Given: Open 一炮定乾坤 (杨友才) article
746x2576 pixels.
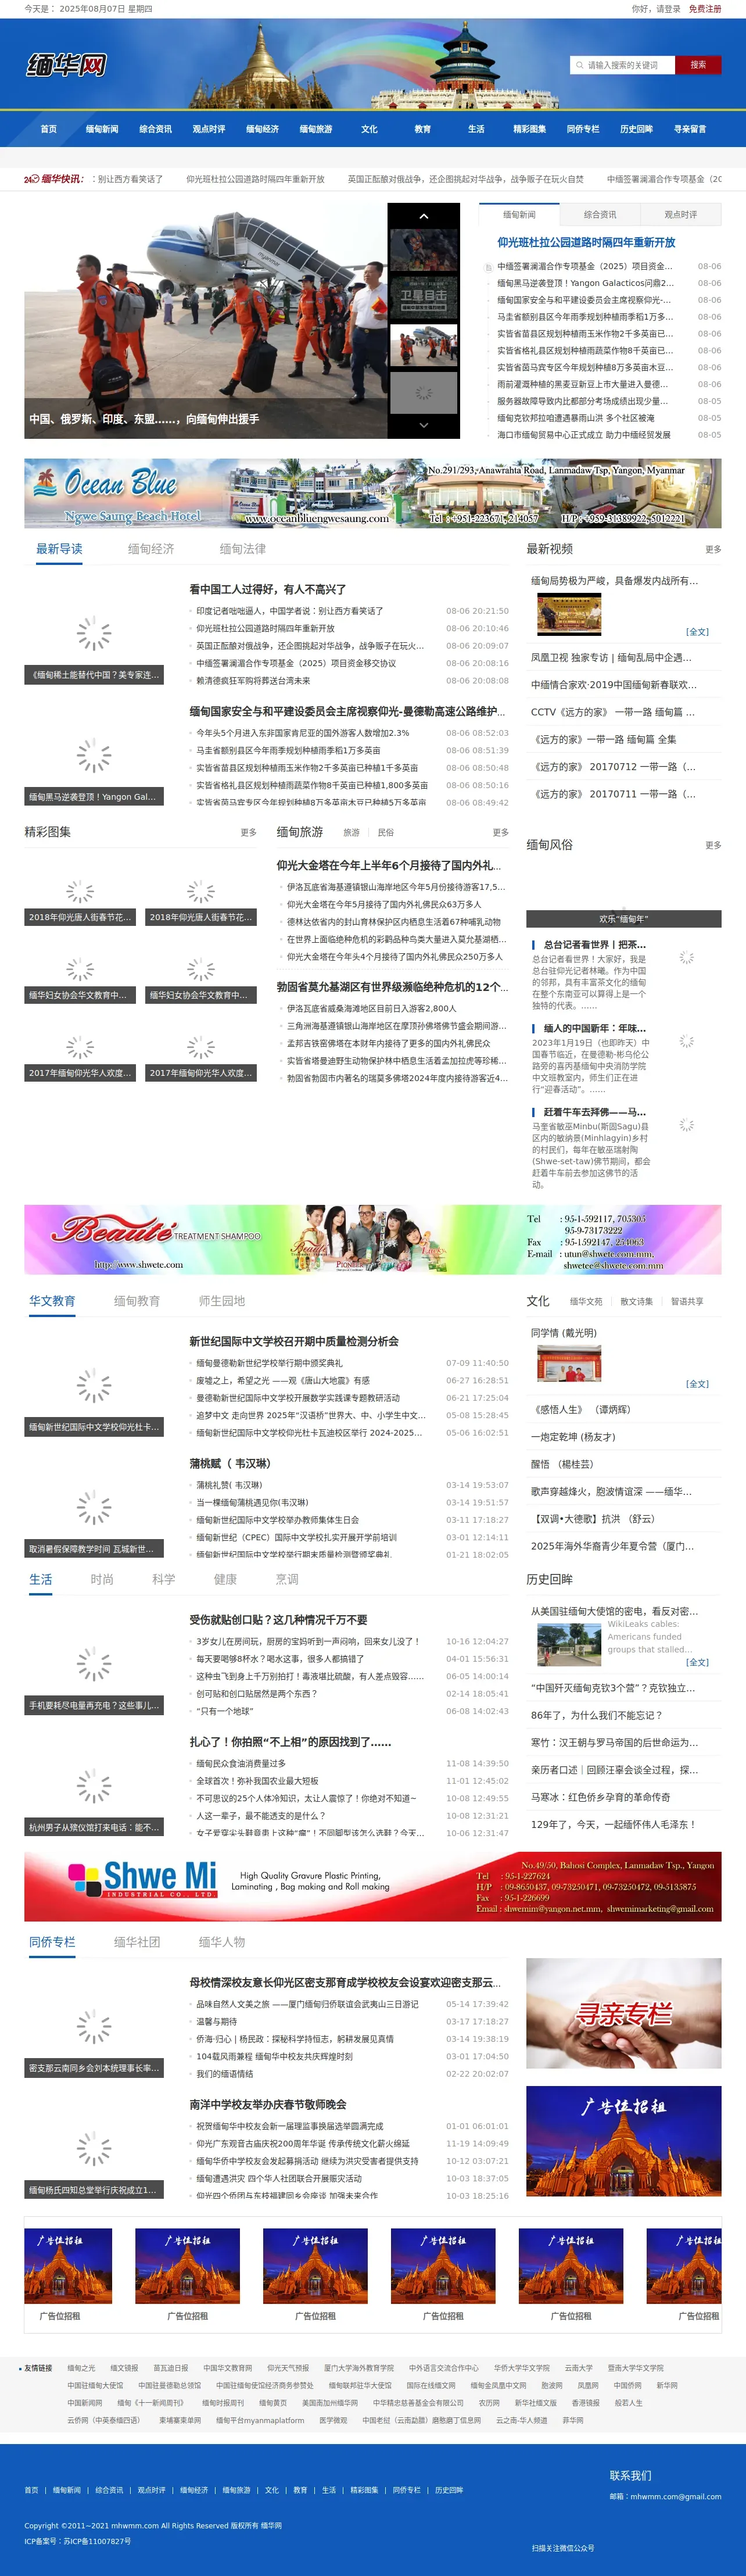Looking at the screenshot, I should 573,1437.
